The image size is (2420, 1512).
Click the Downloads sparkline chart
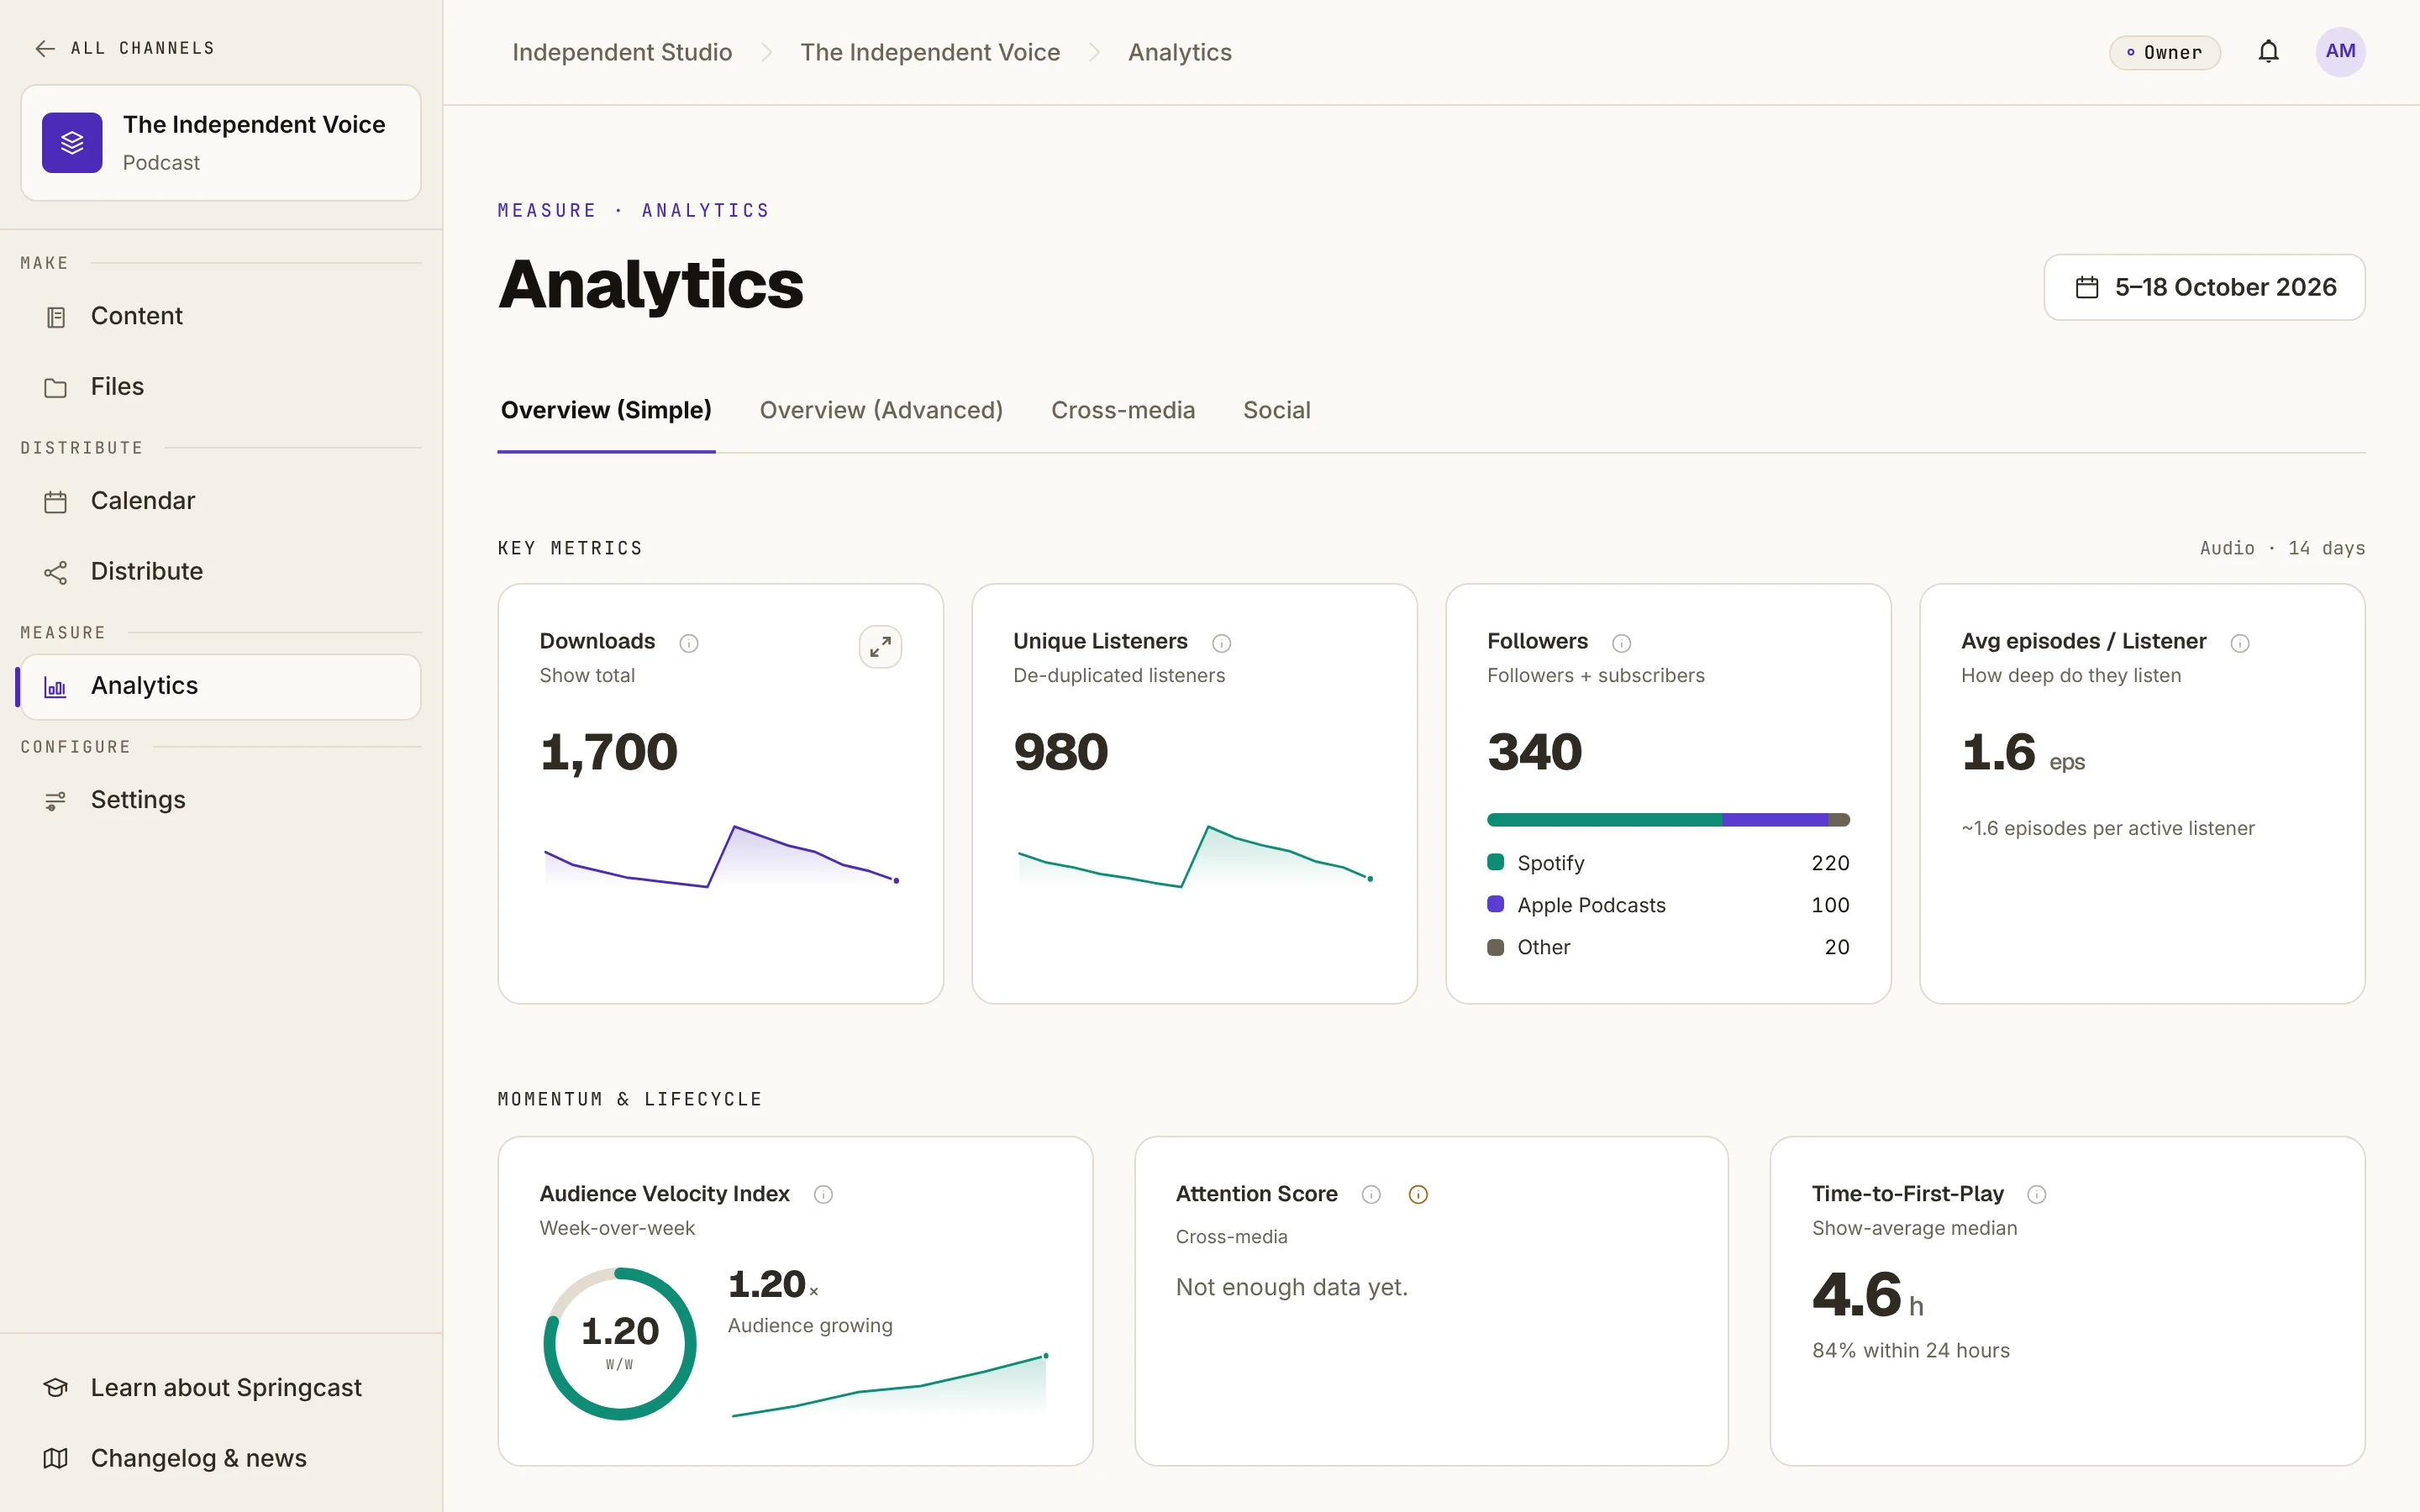(x=720, y=856)
